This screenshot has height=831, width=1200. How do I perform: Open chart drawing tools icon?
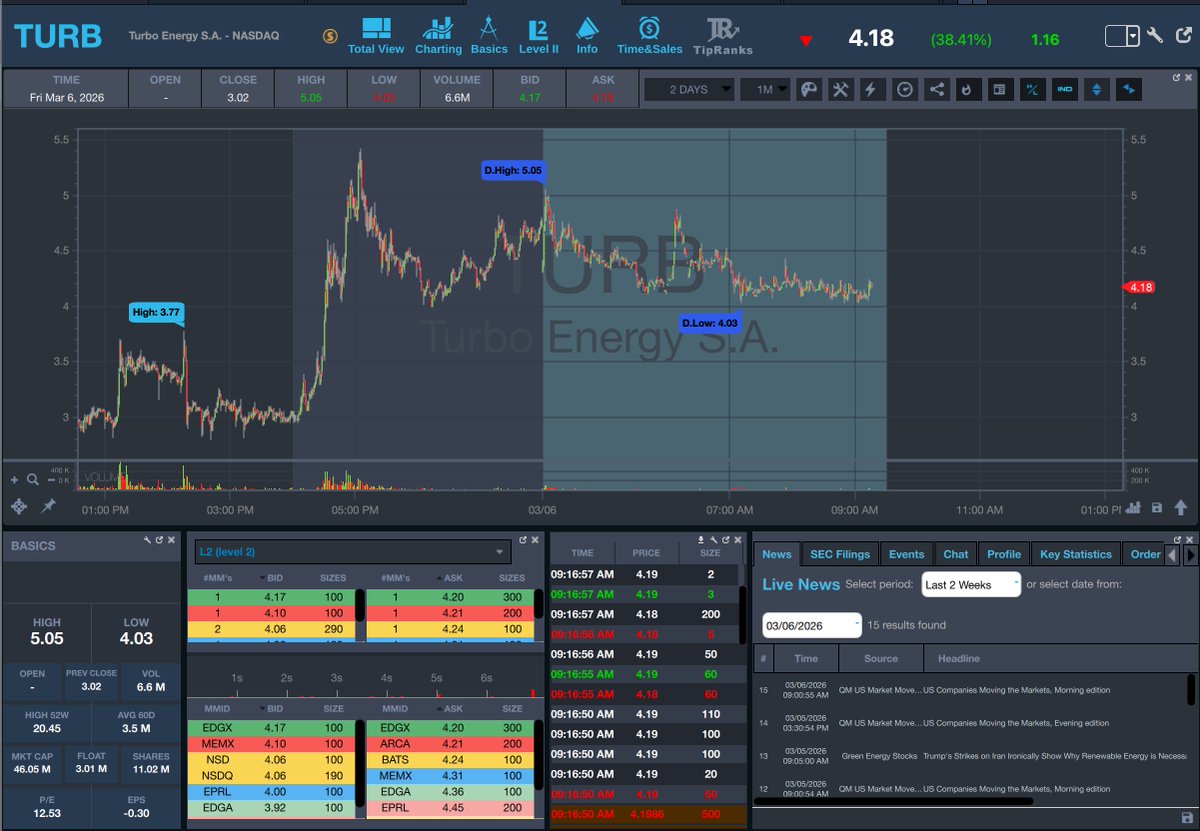(840, 89)
